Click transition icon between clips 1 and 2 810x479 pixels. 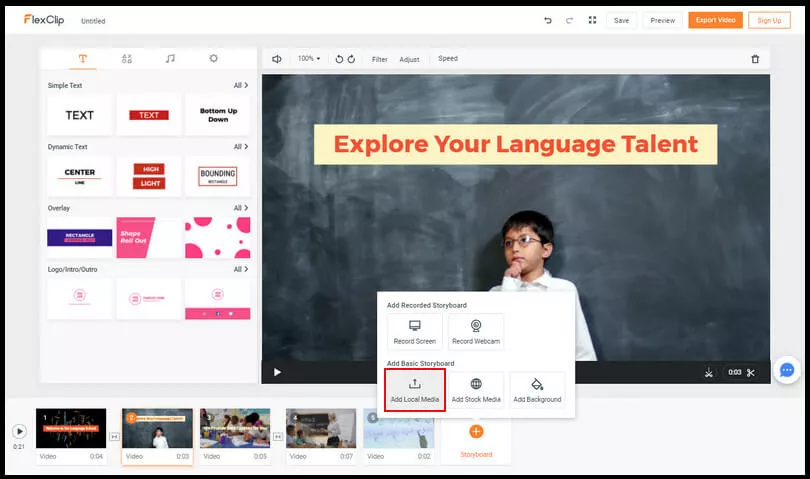point(114,437)
